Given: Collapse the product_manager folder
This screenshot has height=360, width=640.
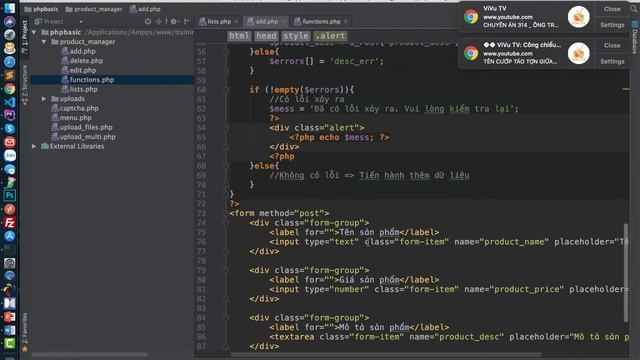Looking at the screenshot, I should pyautogui.click(x=44, y=42).
